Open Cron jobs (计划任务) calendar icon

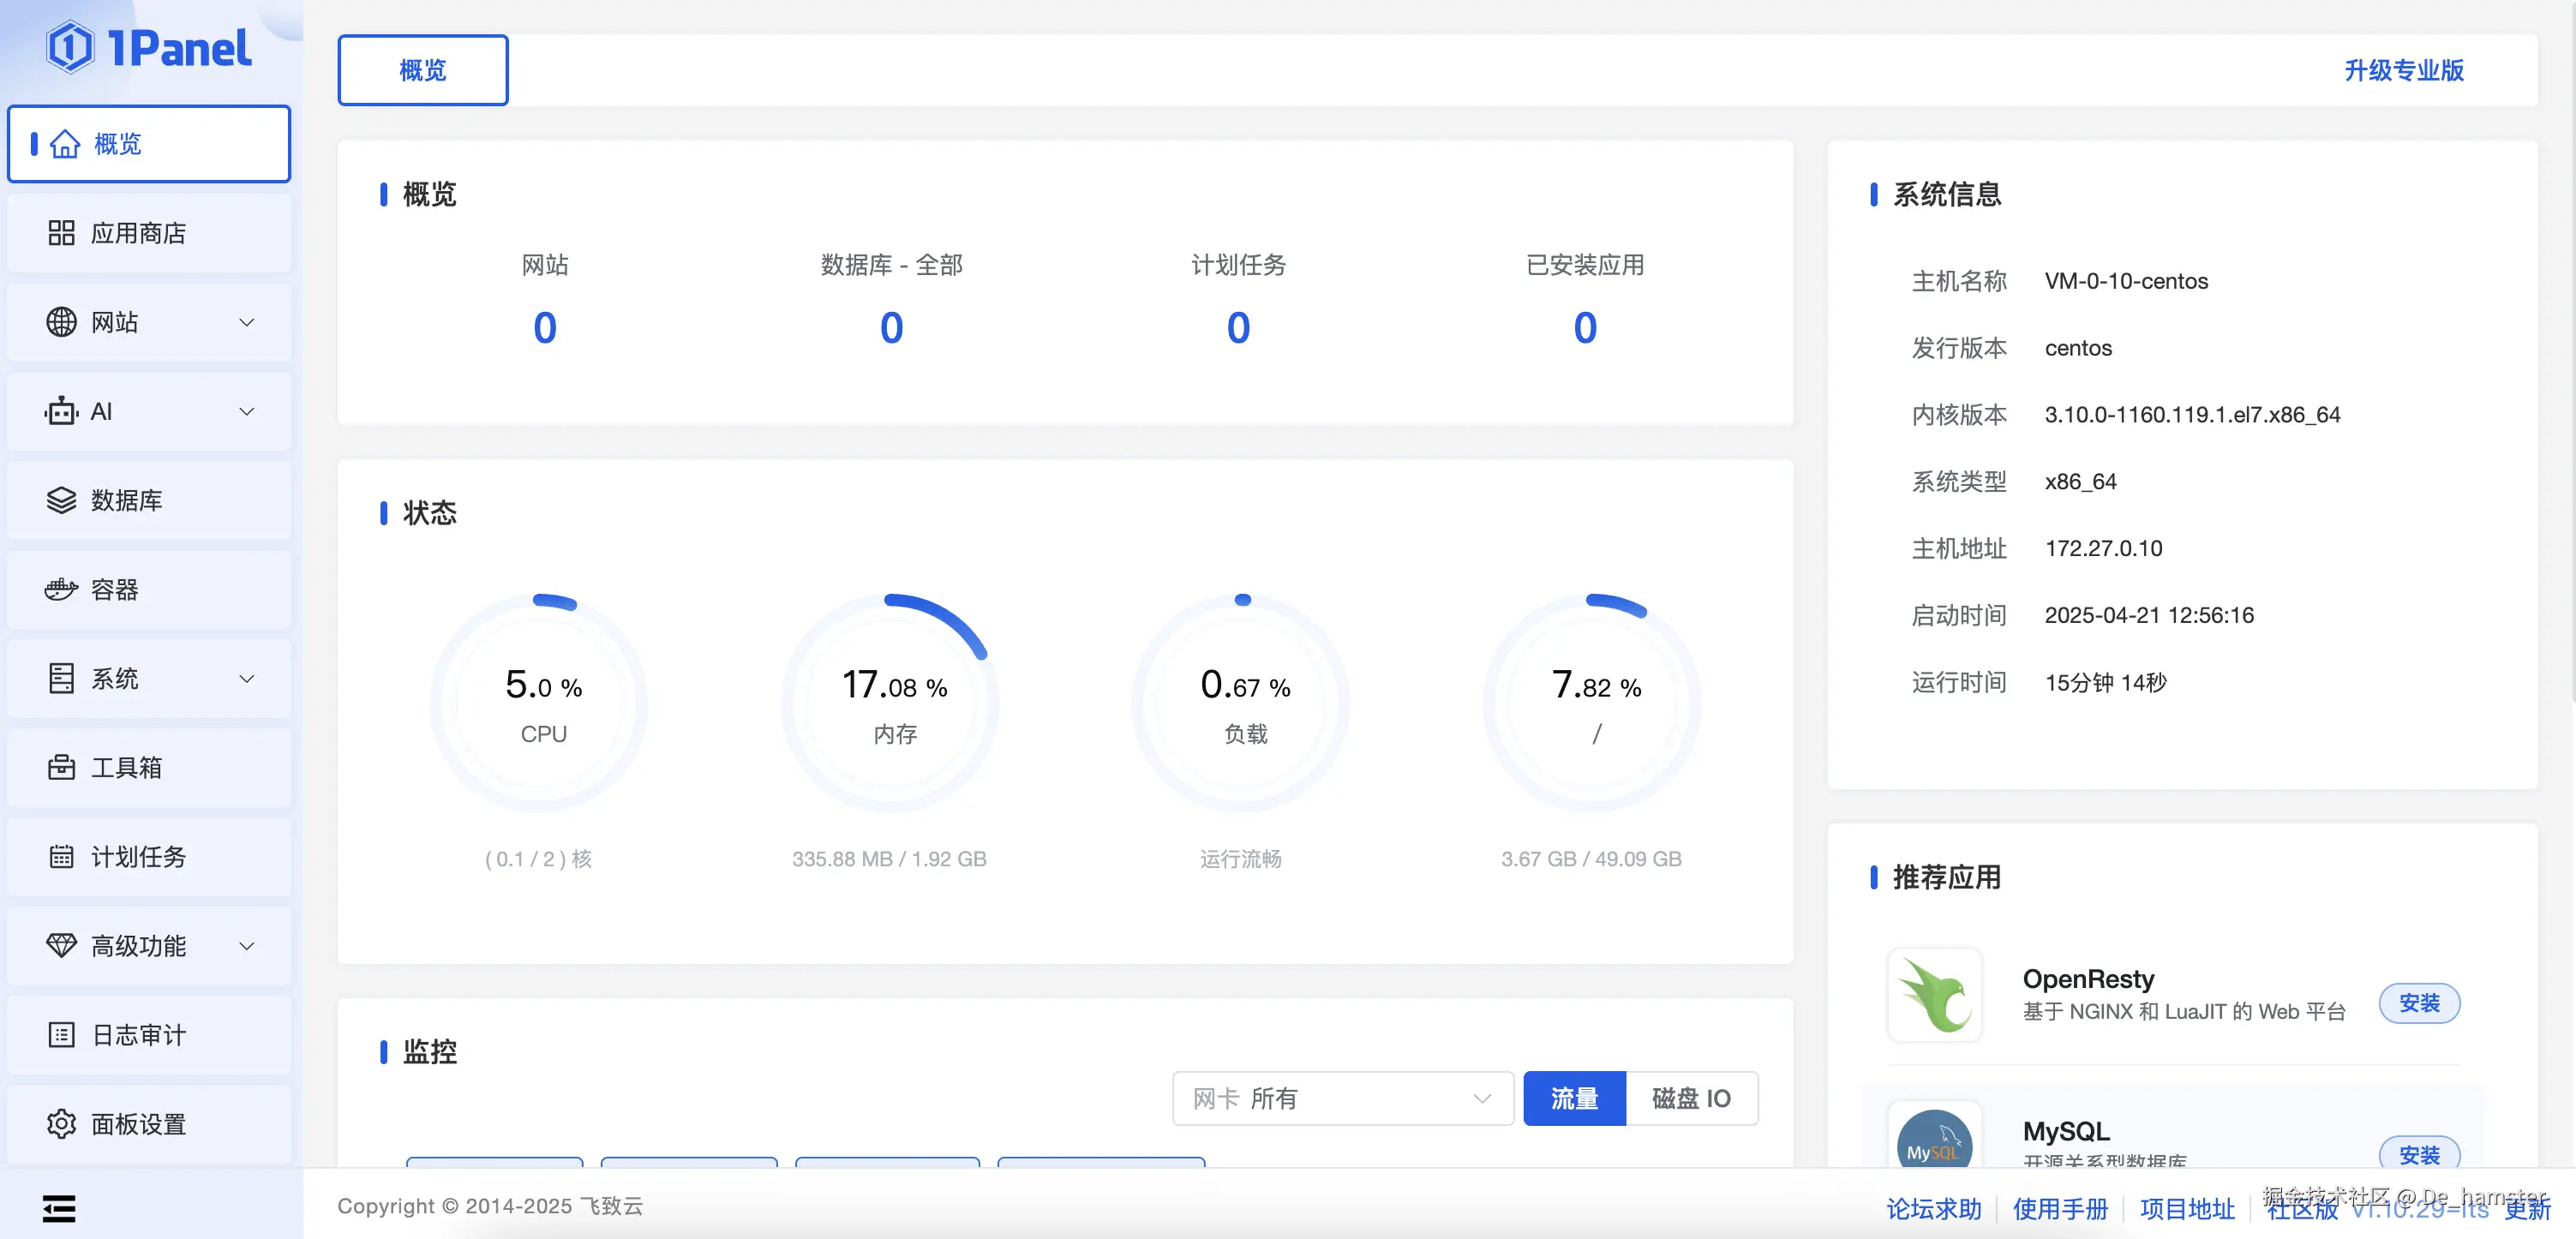click(61, 857)
